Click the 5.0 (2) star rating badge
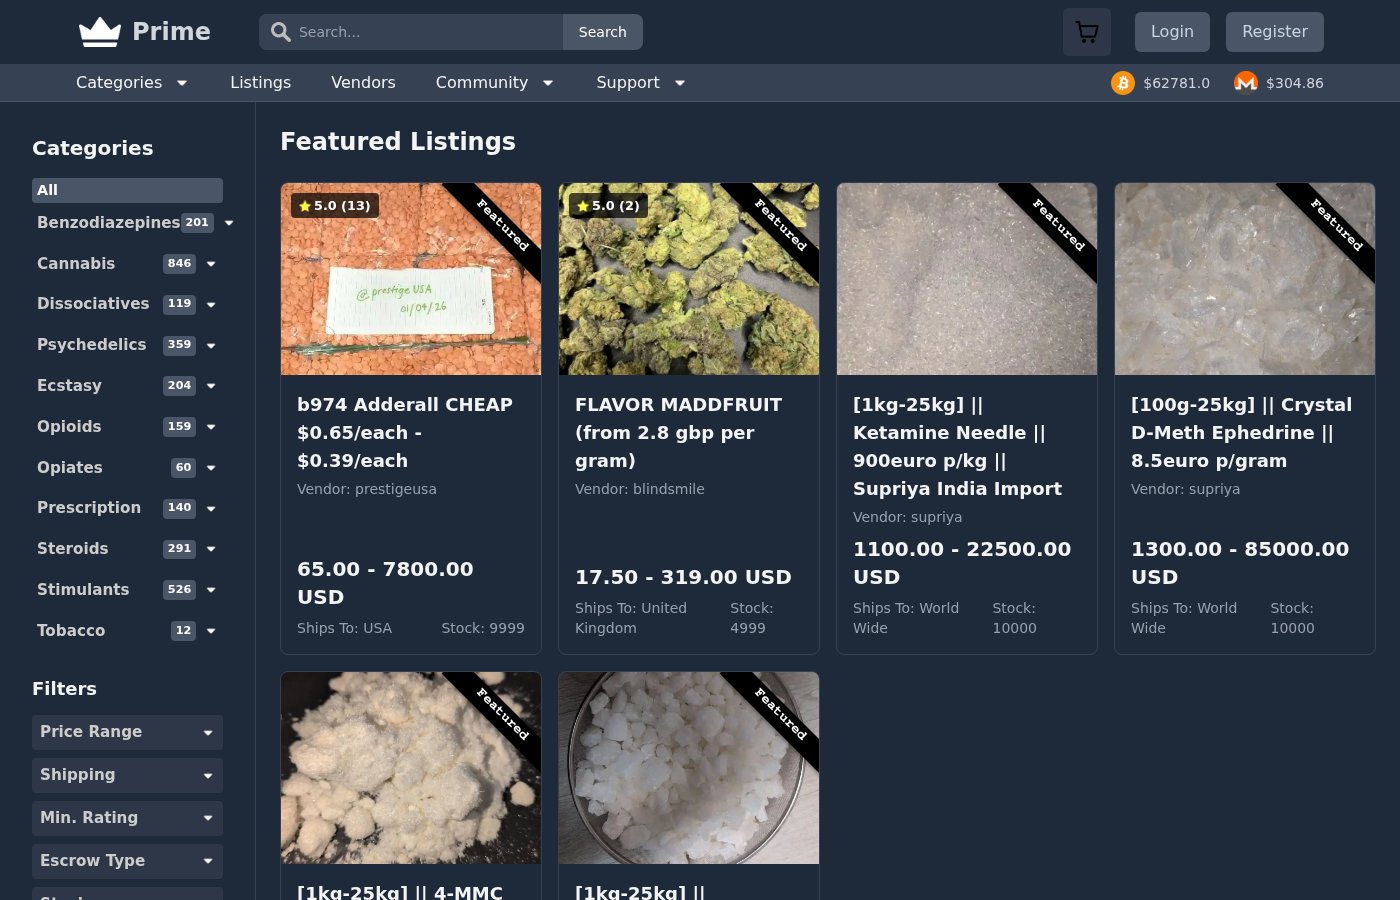This screenshot has height=900, width=1400. tap(609, 206)
